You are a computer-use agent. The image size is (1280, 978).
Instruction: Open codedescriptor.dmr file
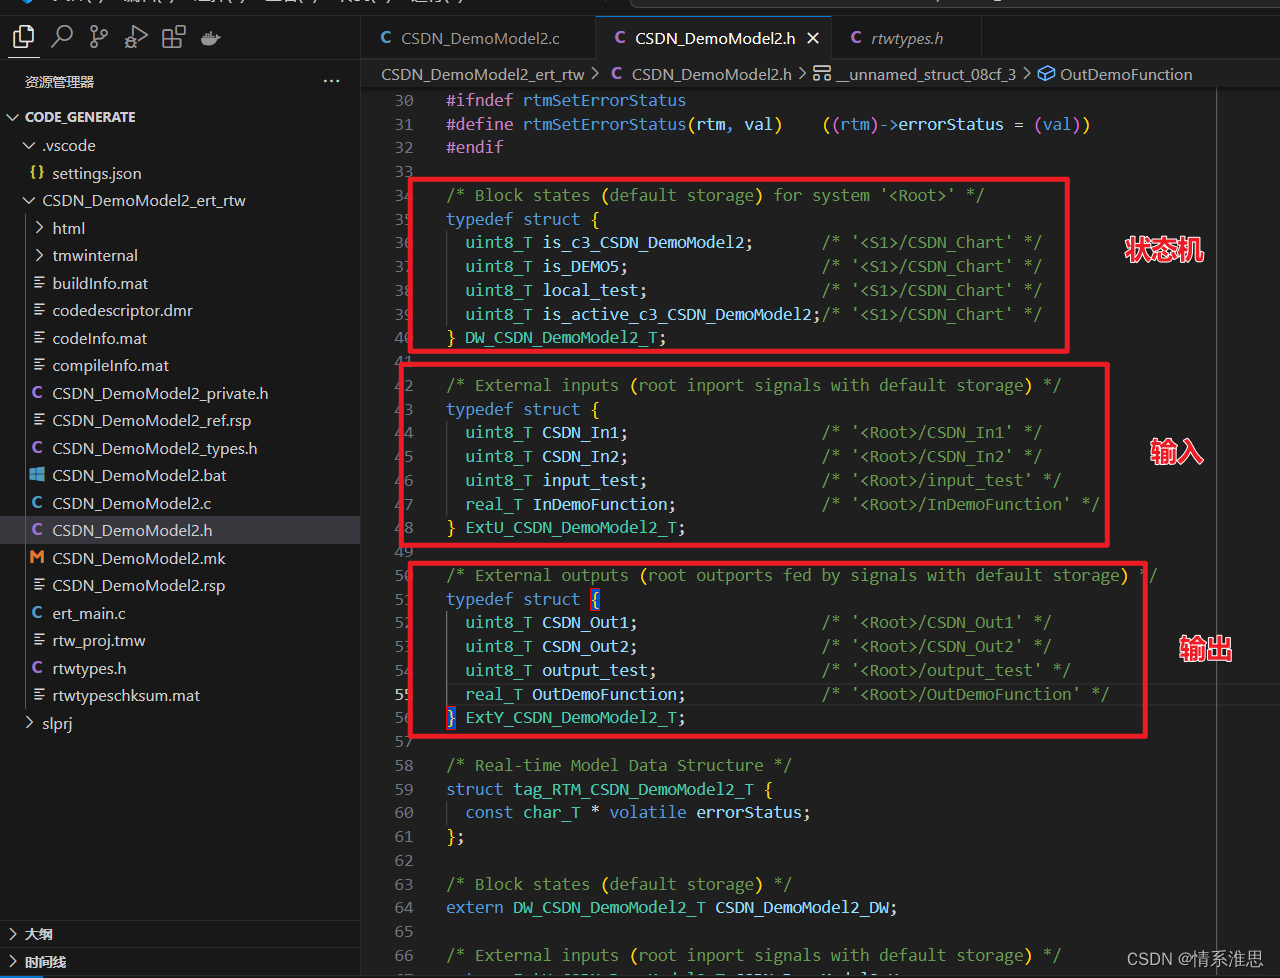pyautogui.click(x=180, y=310)
